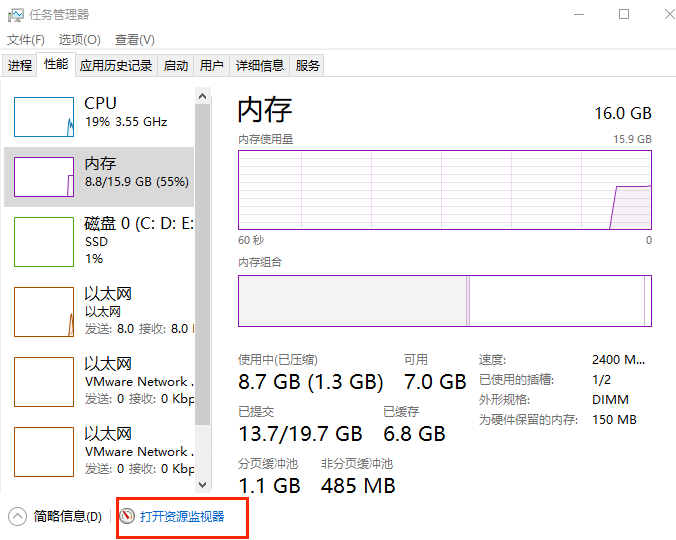Open the 查看(V) menu
This screenshot has height=540, width=676.
134,40
